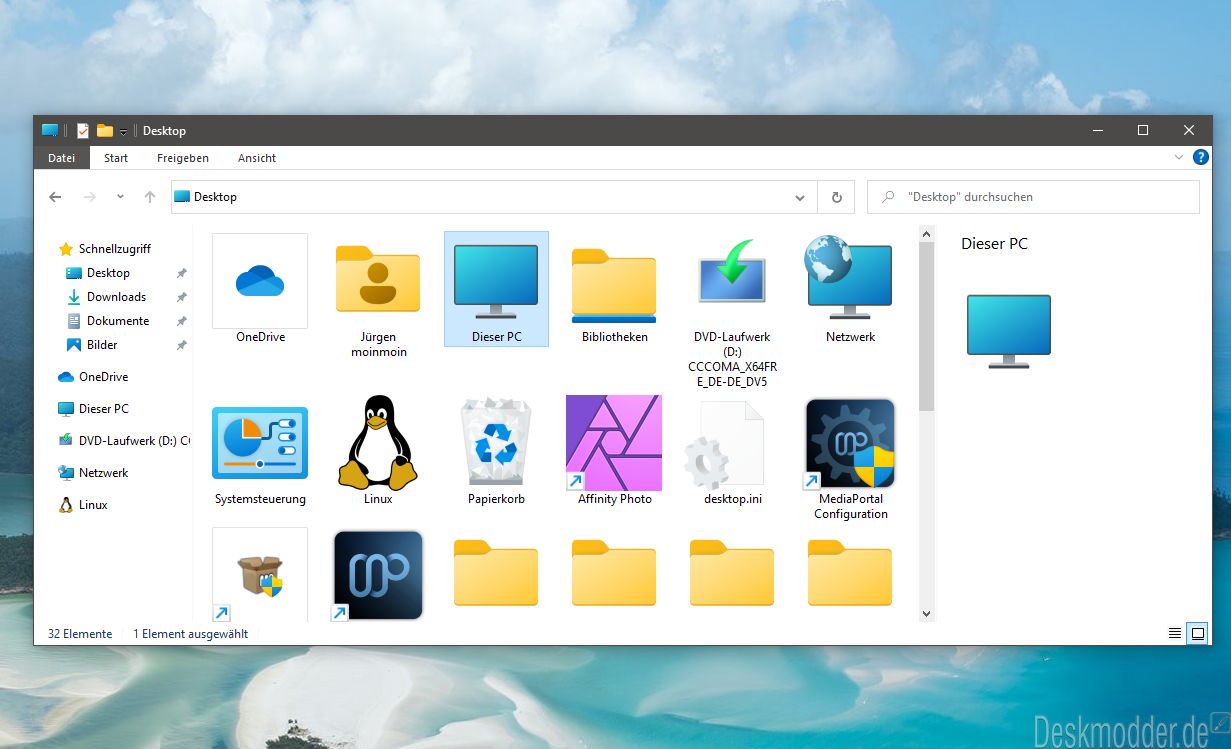1231x749 pixels.
Task: Click the Properties icon in the title bar toolbar
Action: coord(83,131)
